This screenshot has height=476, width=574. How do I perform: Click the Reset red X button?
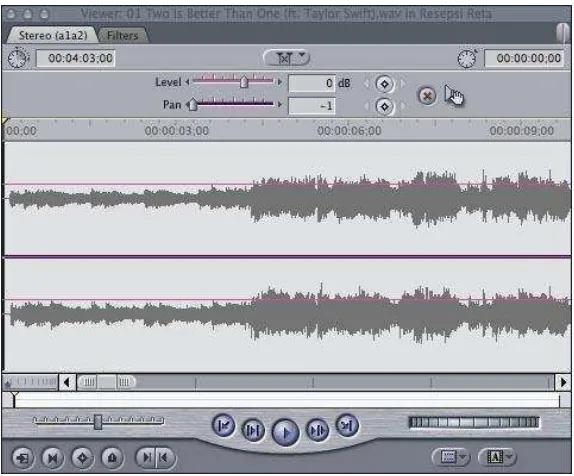coord(427,96)
